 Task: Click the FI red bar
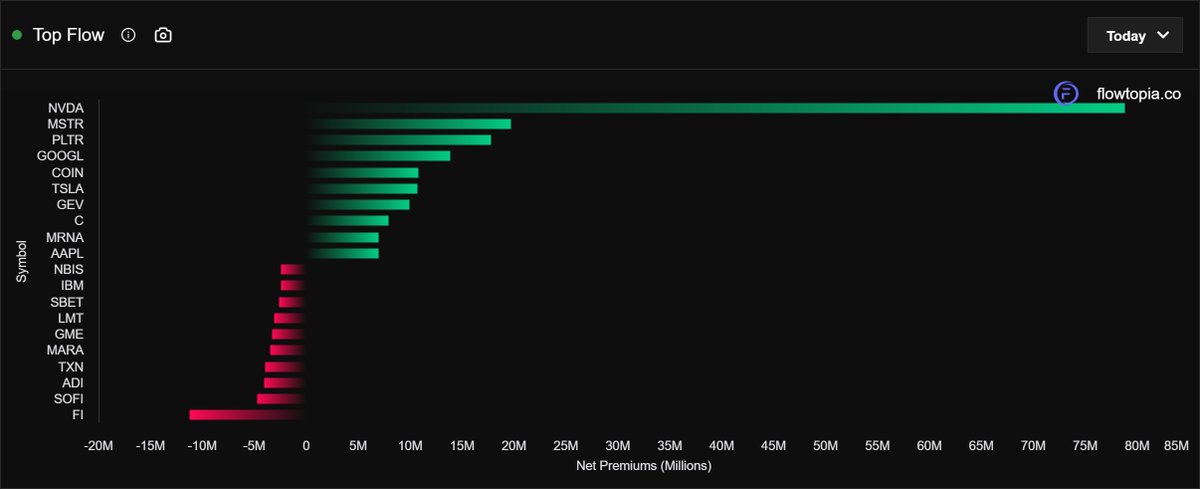(x=248, y=415)
